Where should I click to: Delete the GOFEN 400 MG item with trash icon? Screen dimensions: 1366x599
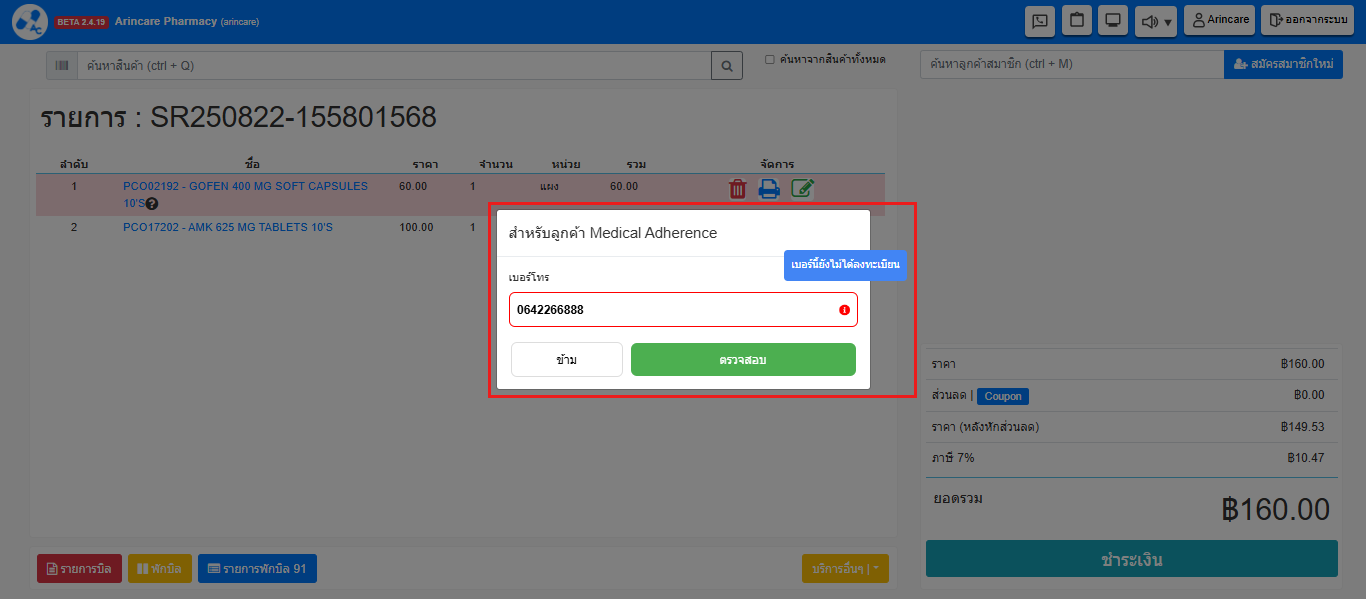pyautogui.click(x=737, y=188)
